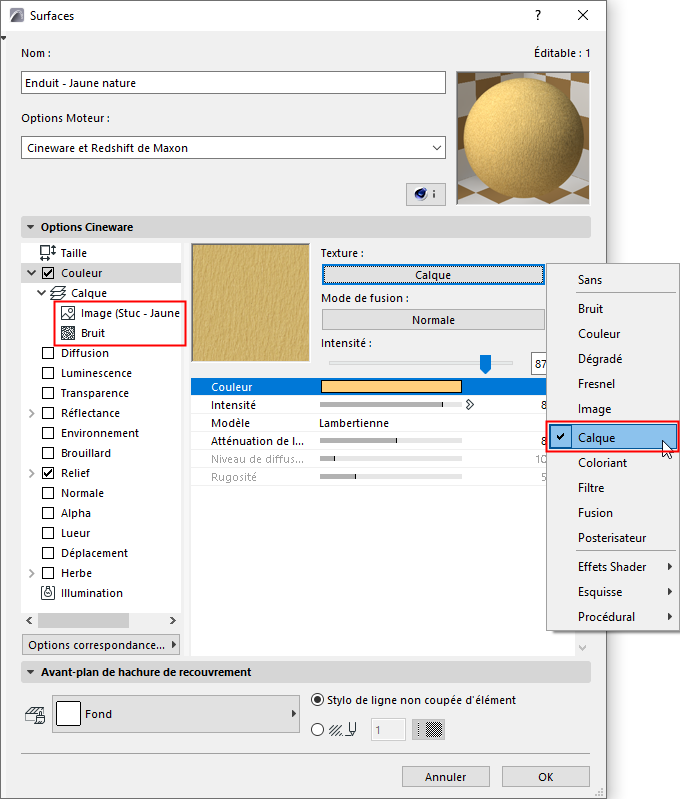Choose Fresnel in the texture menu

click(x=613, y=384)
